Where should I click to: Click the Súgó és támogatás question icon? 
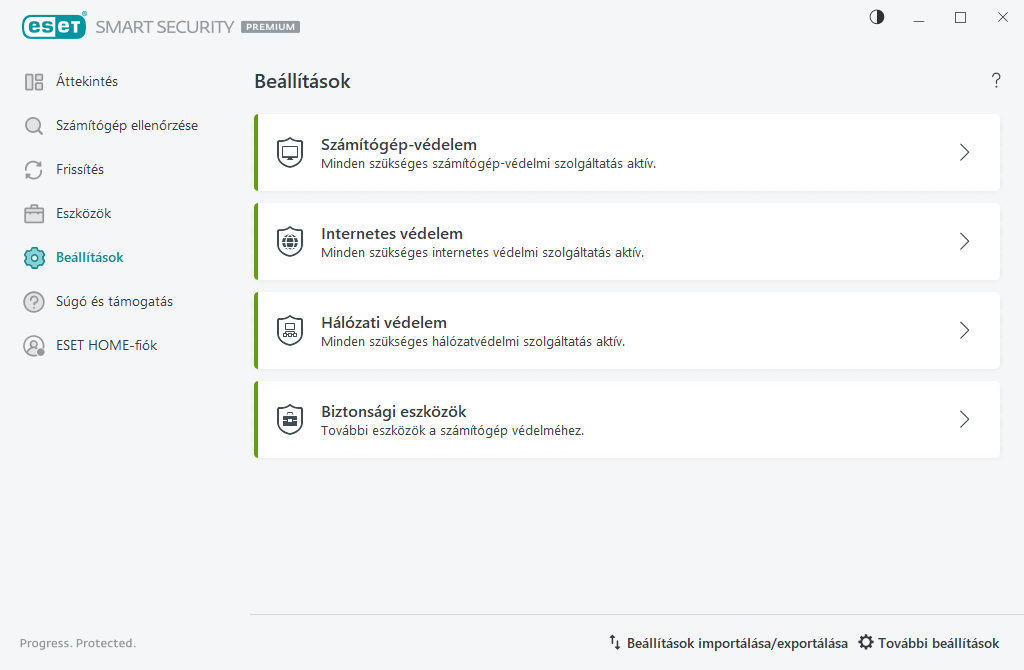pyautogui.click(x=34, y=302)
